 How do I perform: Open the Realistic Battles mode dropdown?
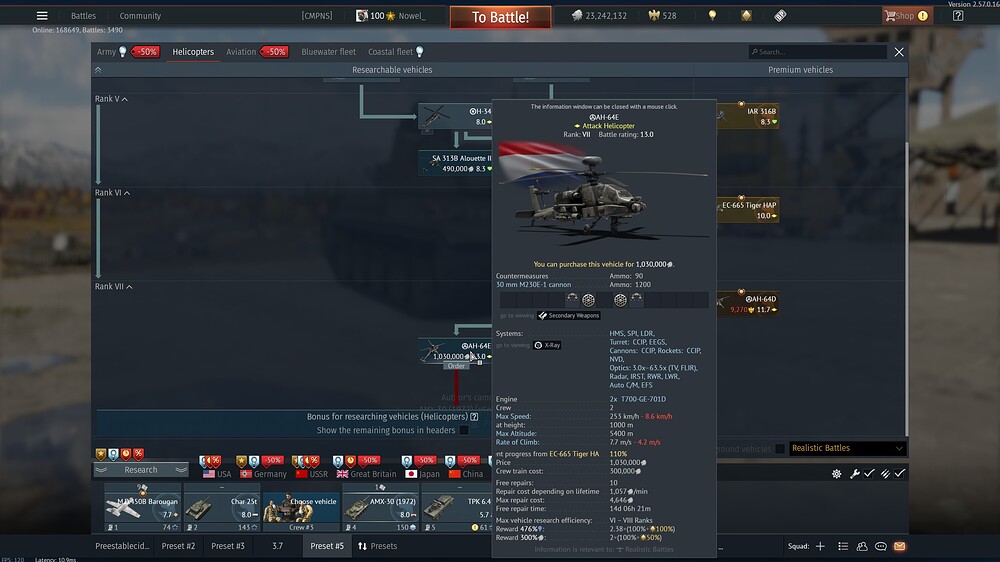(x=847, y=448)
